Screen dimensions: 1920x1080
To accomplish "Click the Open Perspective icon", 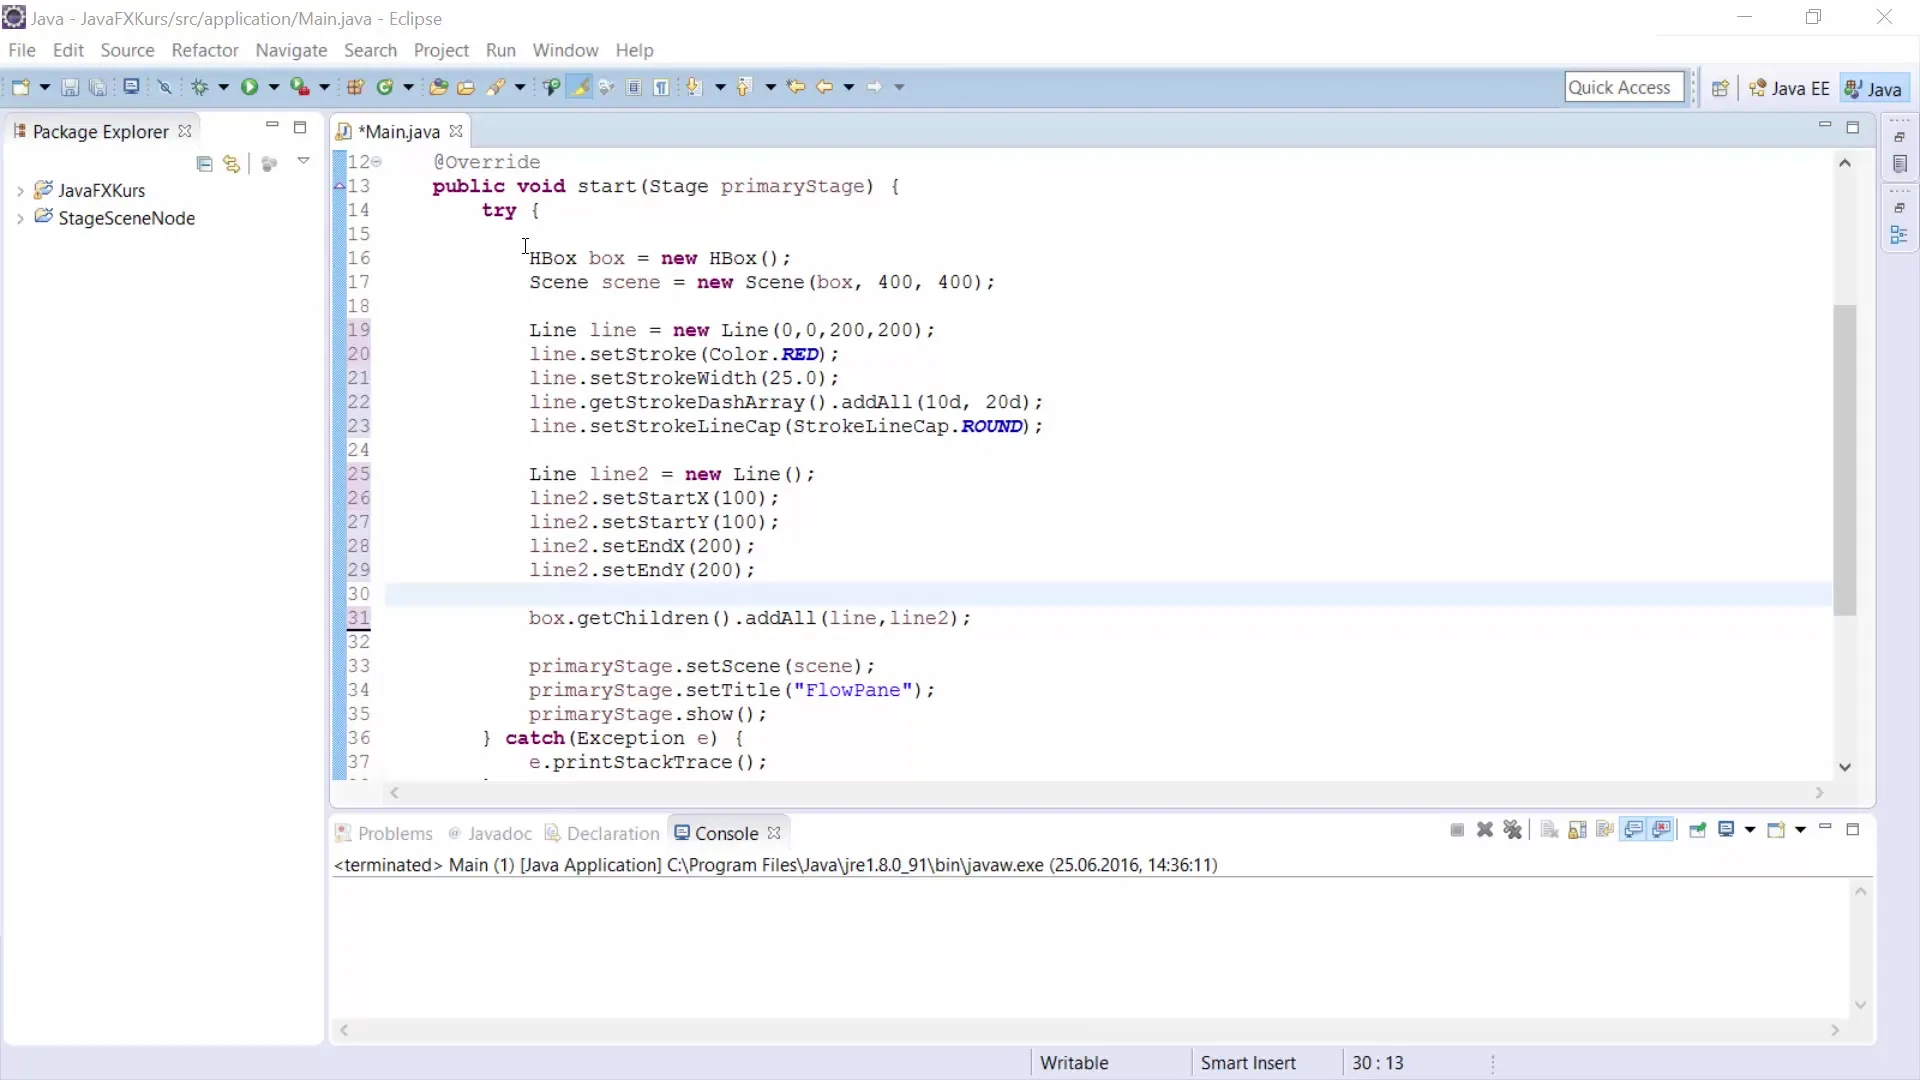I will click(1720, 88).
